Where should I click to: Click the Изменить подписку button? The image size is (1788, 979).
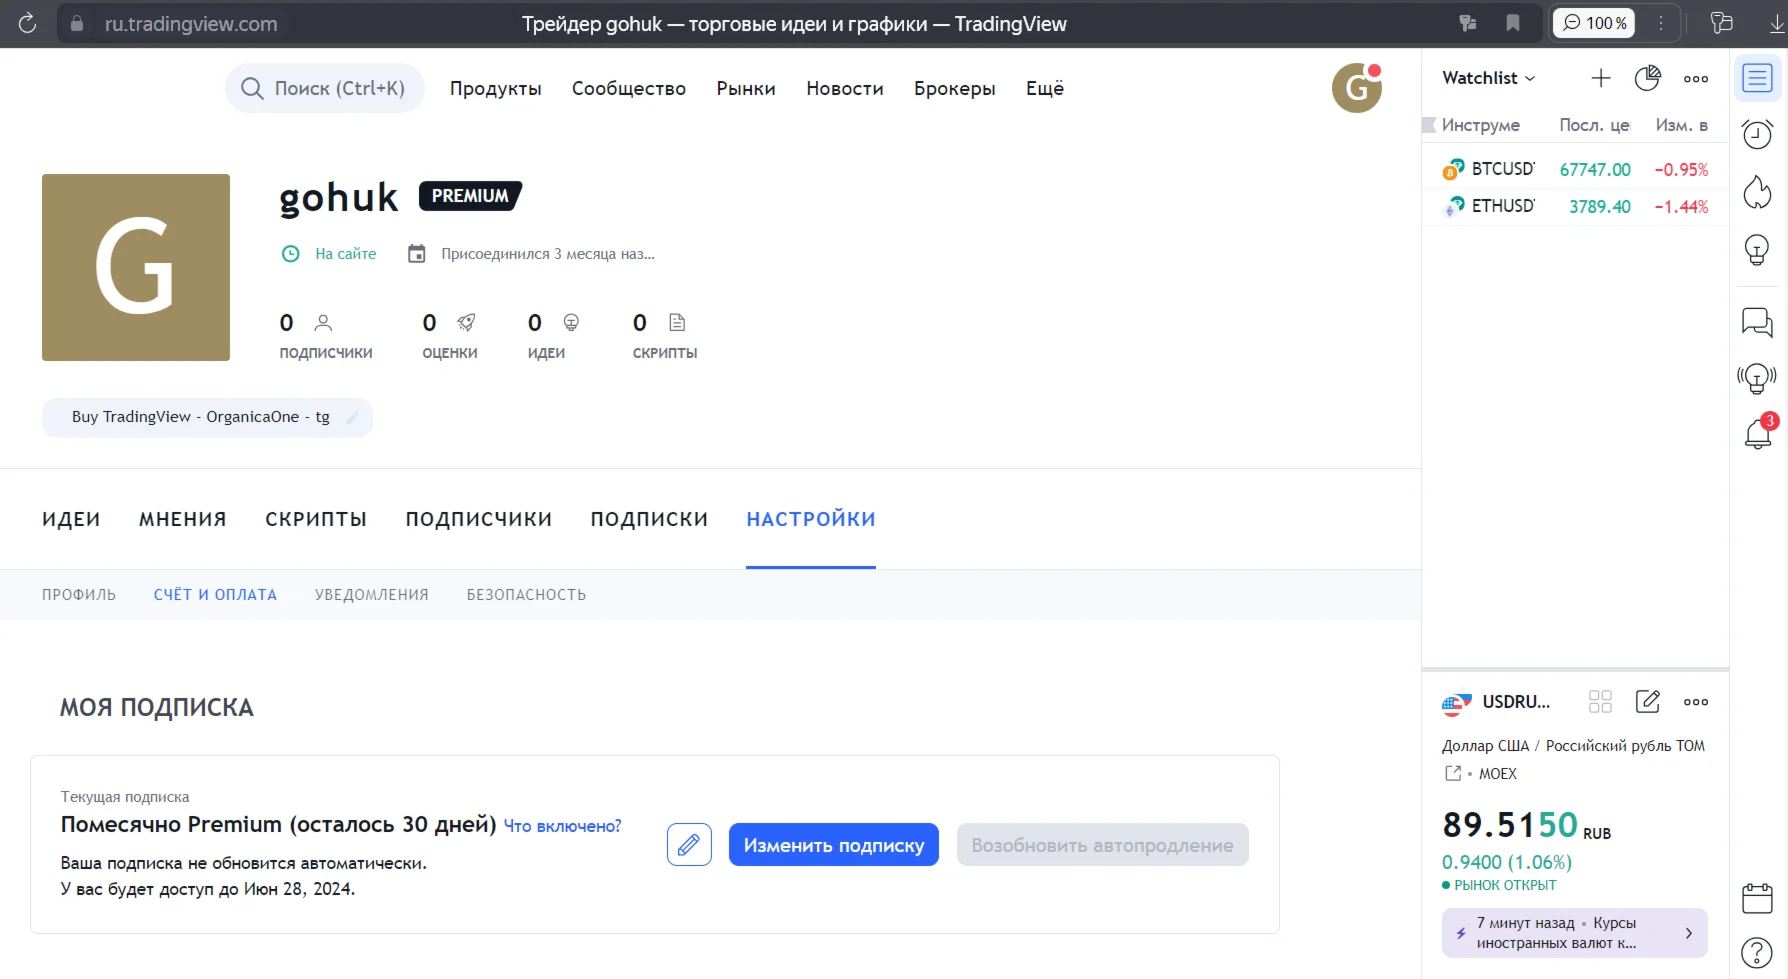pyautogui.click(x=834, y=845)
